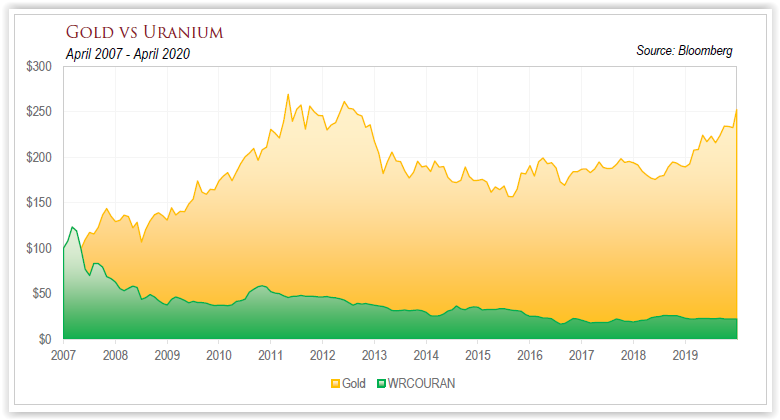Screen dimensions: 780x420
Task: Click the 2007 x-axis label
Action: pos(64,354)
